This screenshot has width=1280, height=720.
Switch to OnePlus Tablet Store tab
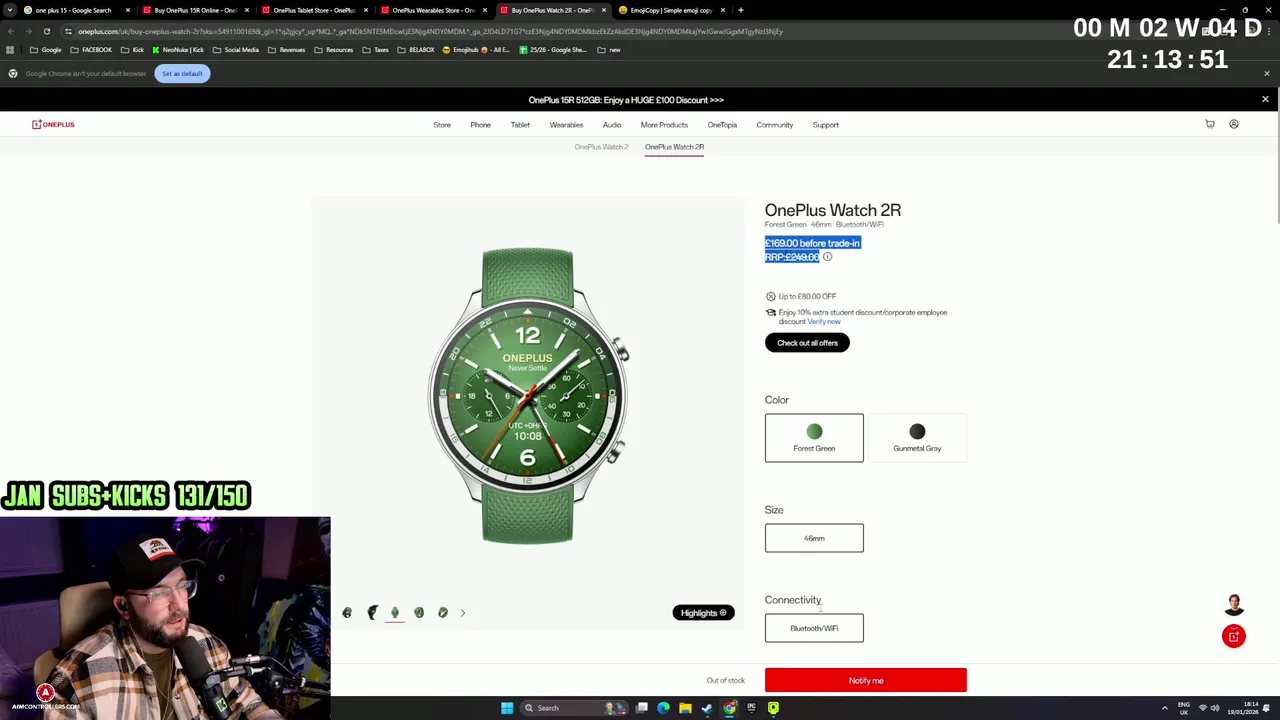[x=314, y=10]
